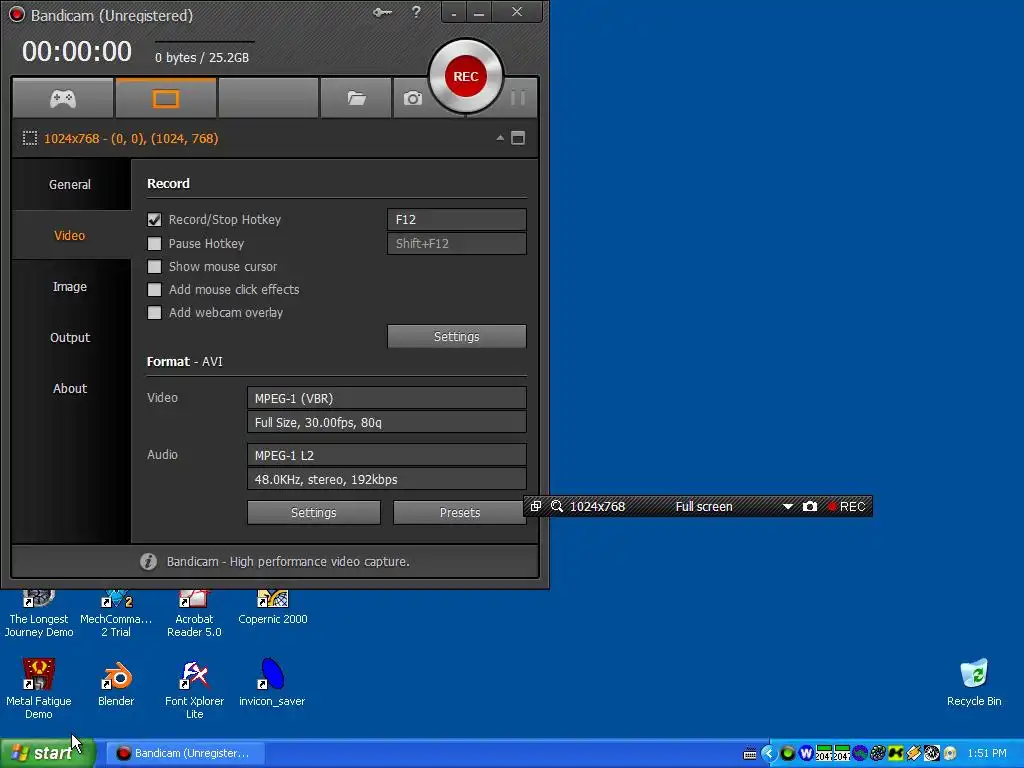Click overlay bar REC button
The width and height of the screenshot is (1024, 768).
846,506
